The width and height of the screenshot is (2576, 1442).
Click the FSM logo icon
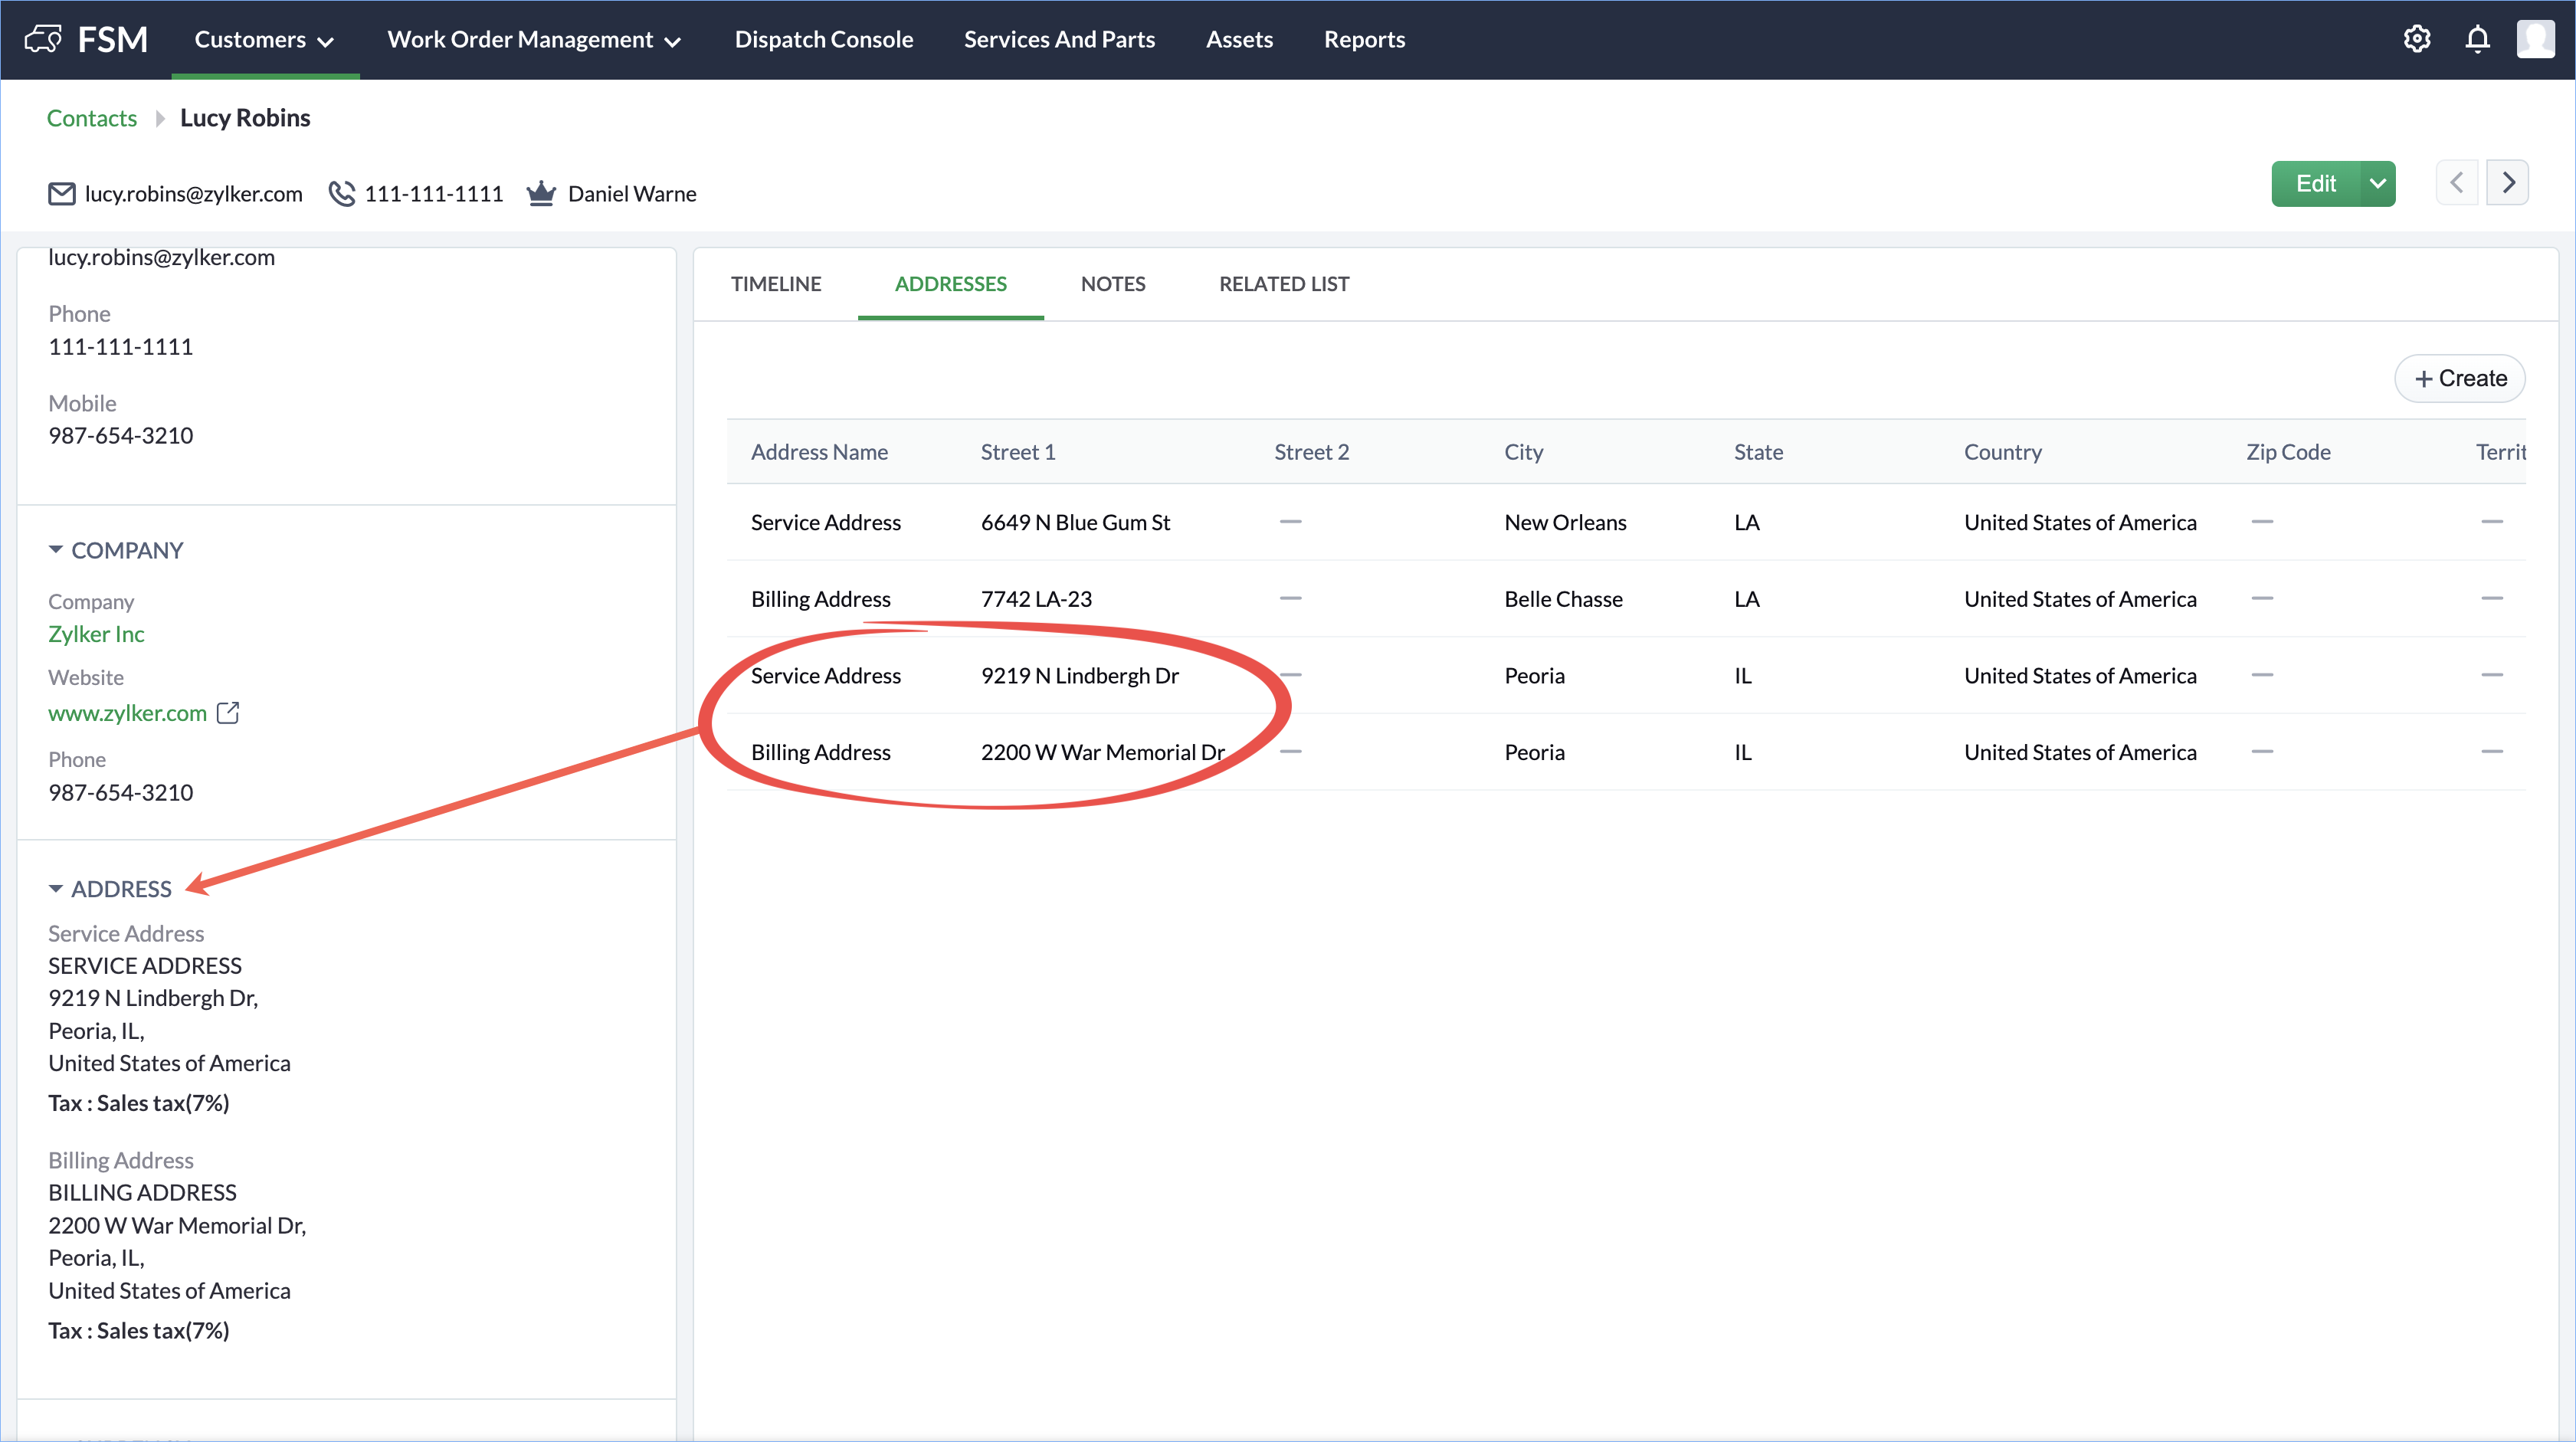tap(43, 39)
